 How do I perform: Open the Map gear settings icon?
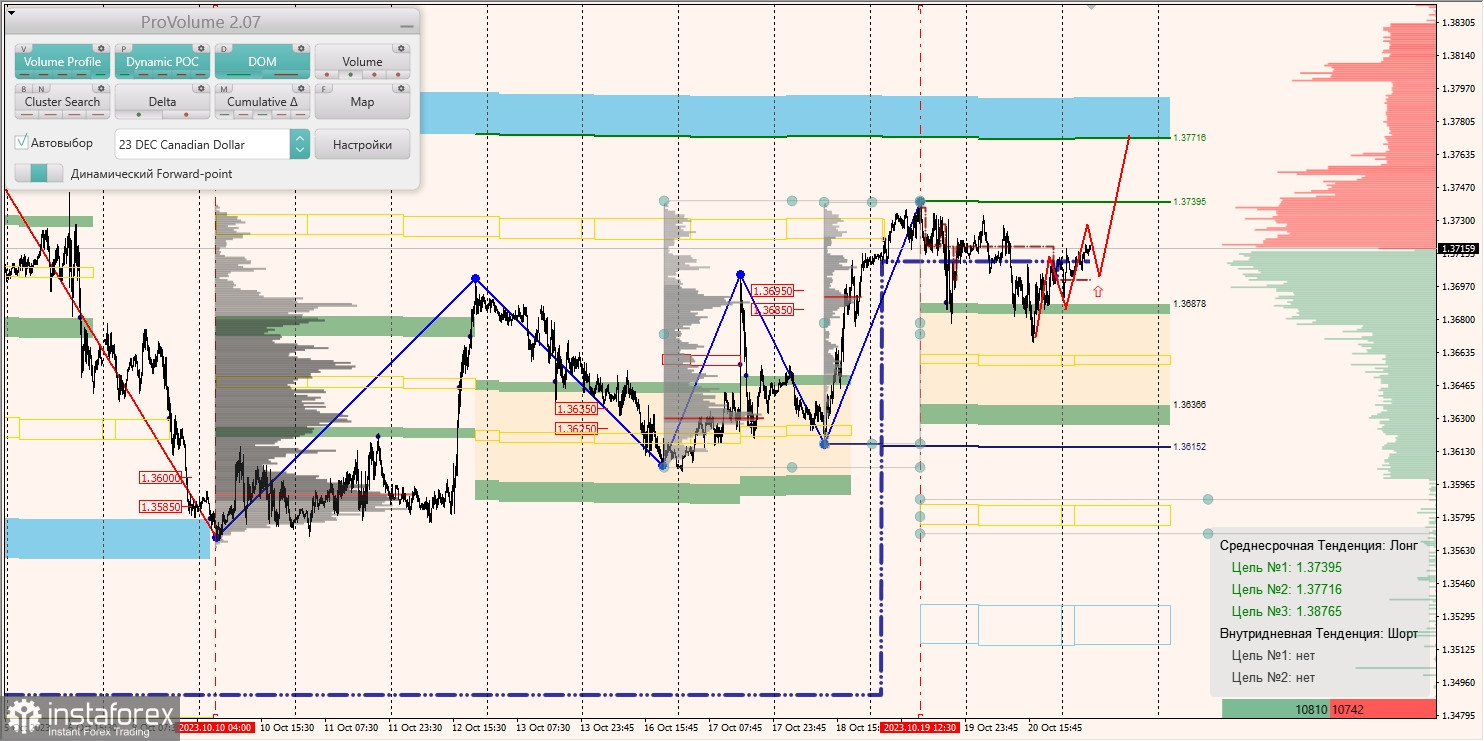(x=401, y=88)
